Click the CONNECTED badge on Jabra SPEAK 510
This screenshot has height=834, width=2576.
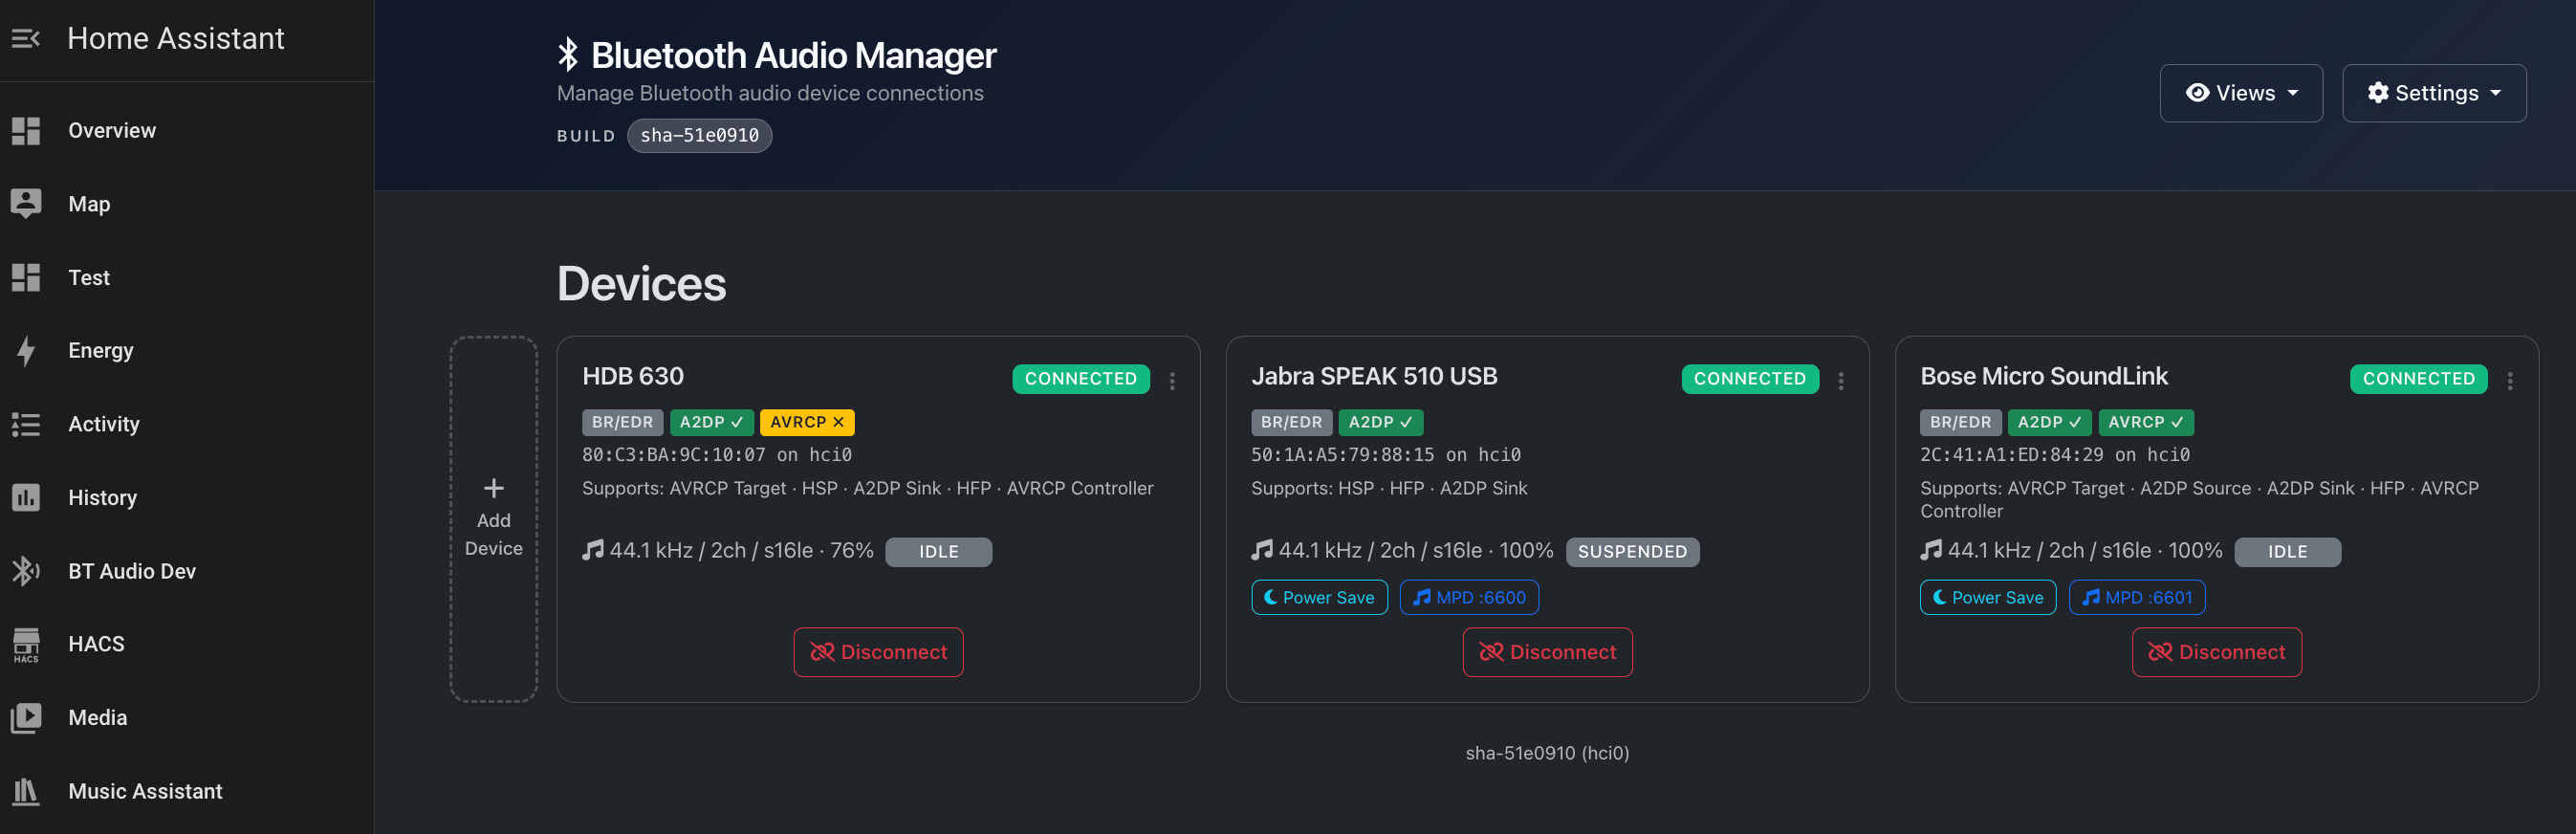coord(1750,379)
